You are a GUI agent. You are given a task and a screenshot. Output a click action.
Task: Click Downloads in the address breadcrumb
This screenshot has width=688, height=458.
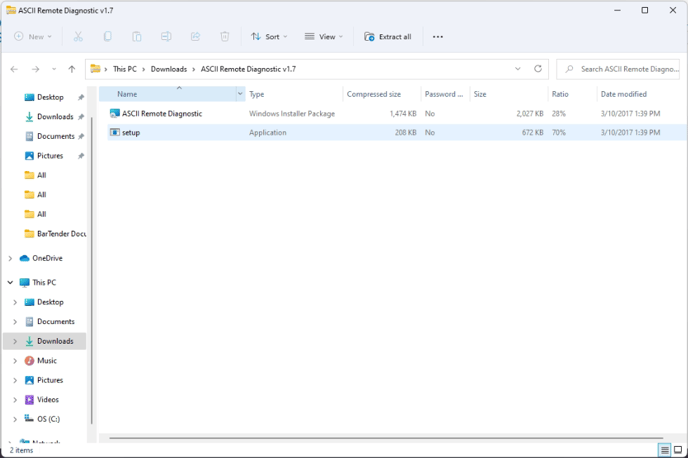[x=168, y=69]
